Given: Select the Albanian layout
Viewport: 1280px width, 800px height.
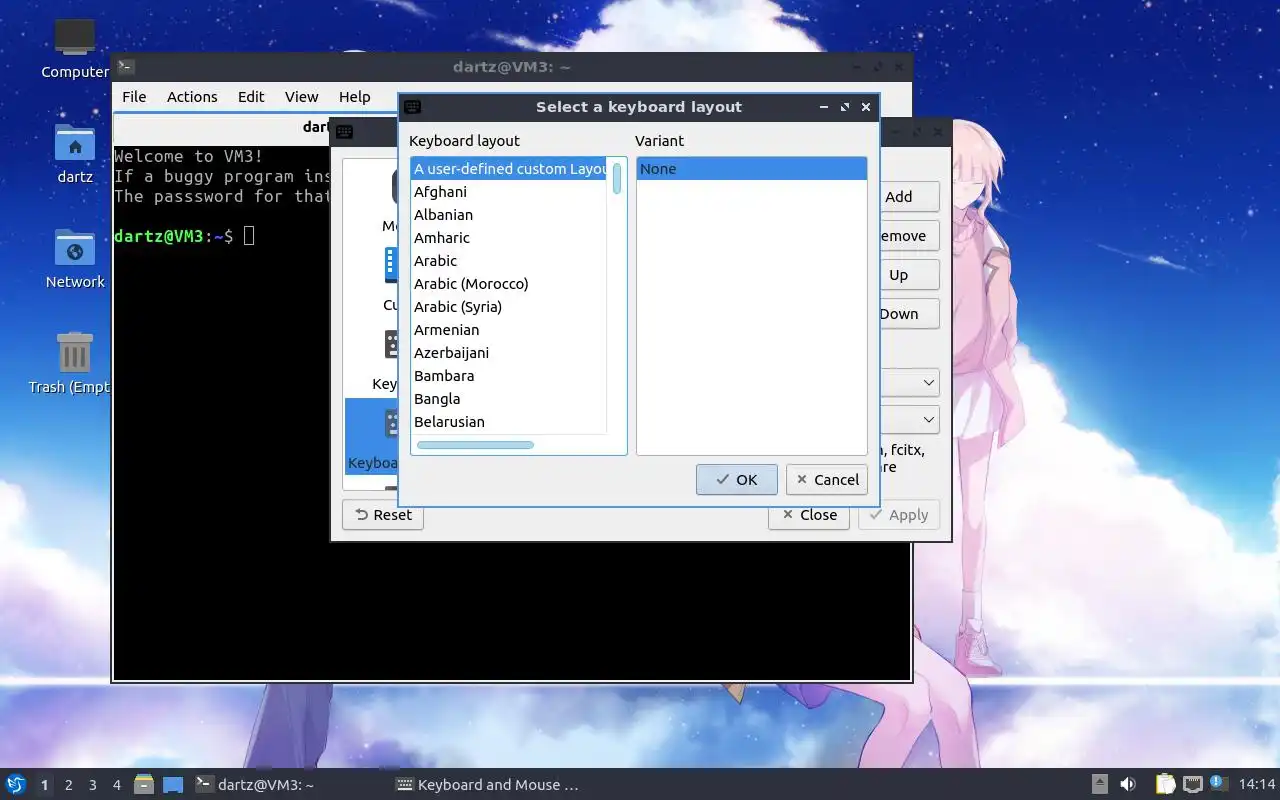Looking at the screenshot, I should 508,215.
